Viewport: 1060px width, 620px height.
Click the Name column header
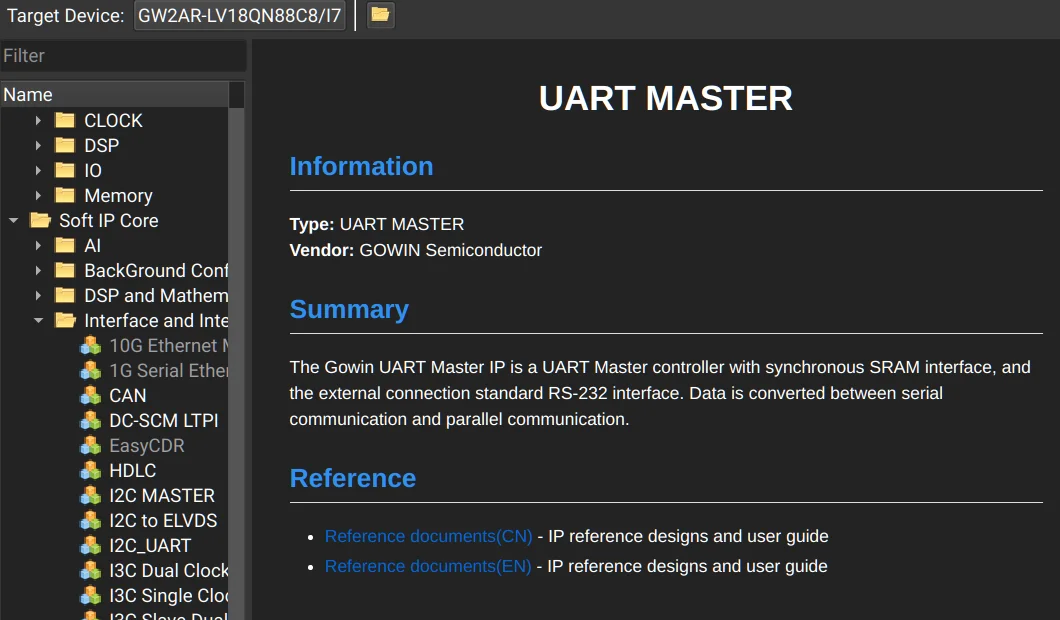(114, 95)
